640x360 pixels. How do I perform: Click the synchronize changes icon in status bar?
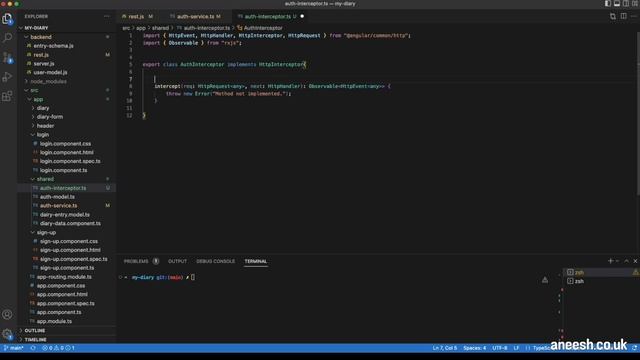pos(33,348)
